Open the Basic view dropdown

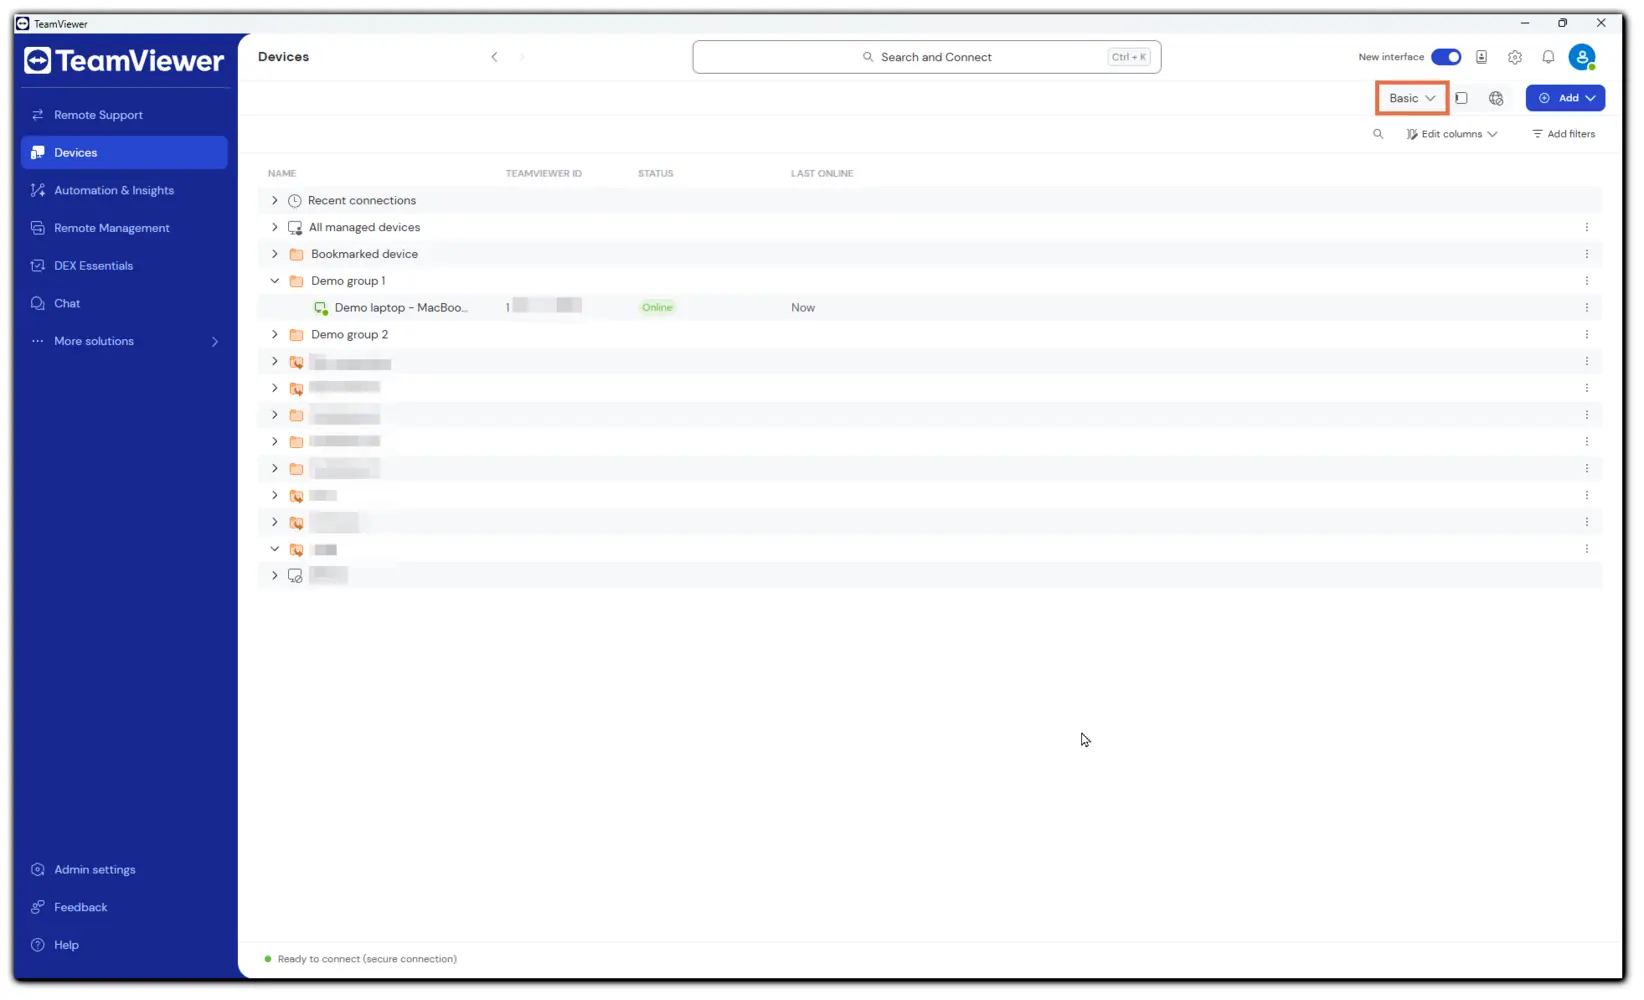[1412, 98]
